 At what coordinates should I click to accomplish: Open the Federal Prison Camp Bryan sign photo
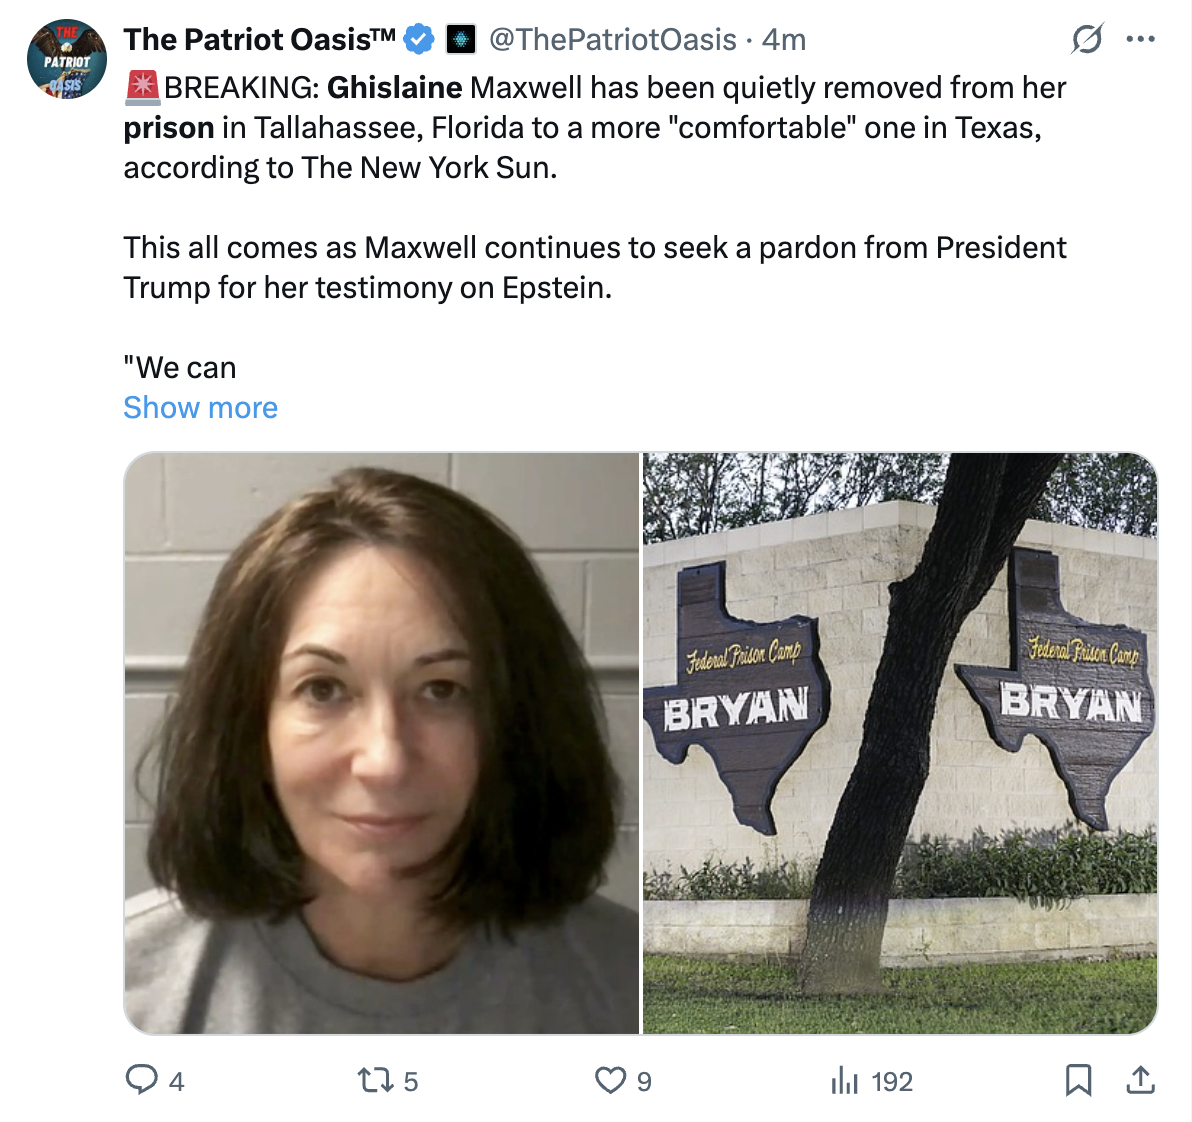click(900, 743)
